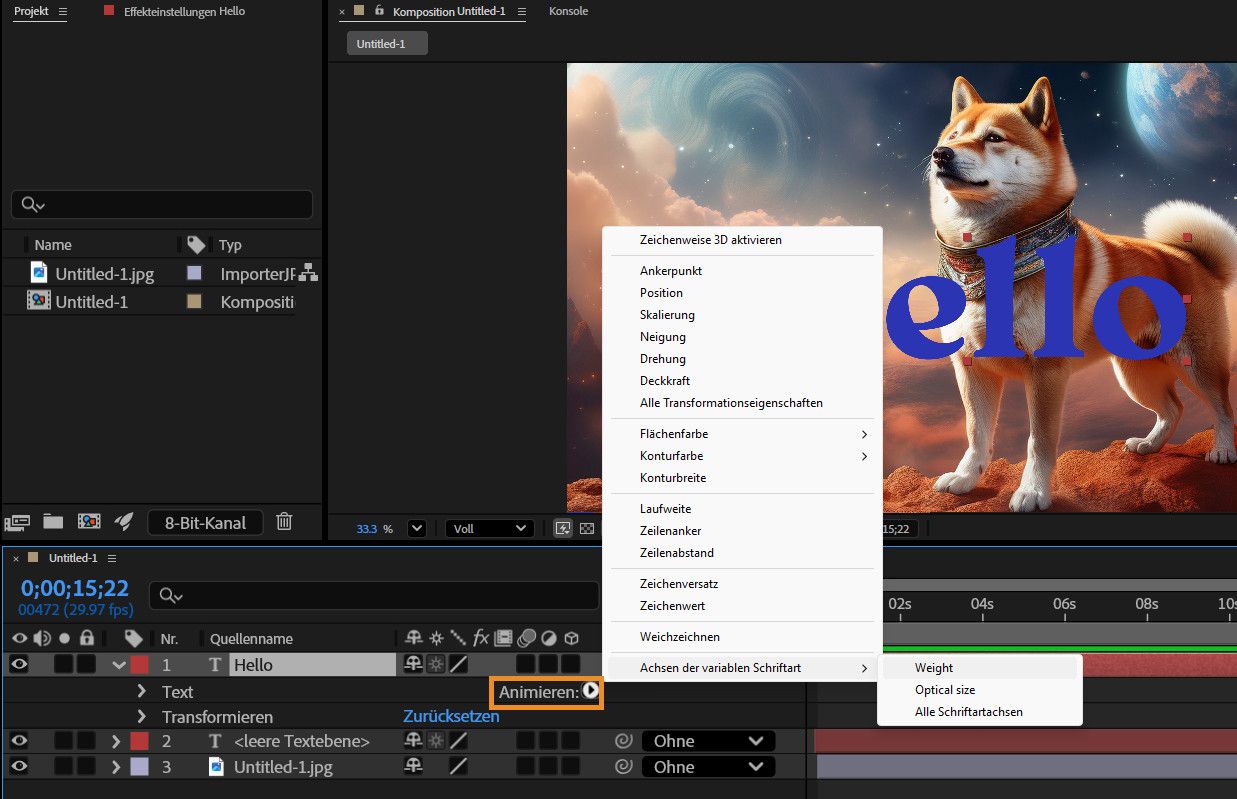The image size is (1237, 799).
Task: Open the Komposition panel hamburger menu
Action: (x=523, y=11)
